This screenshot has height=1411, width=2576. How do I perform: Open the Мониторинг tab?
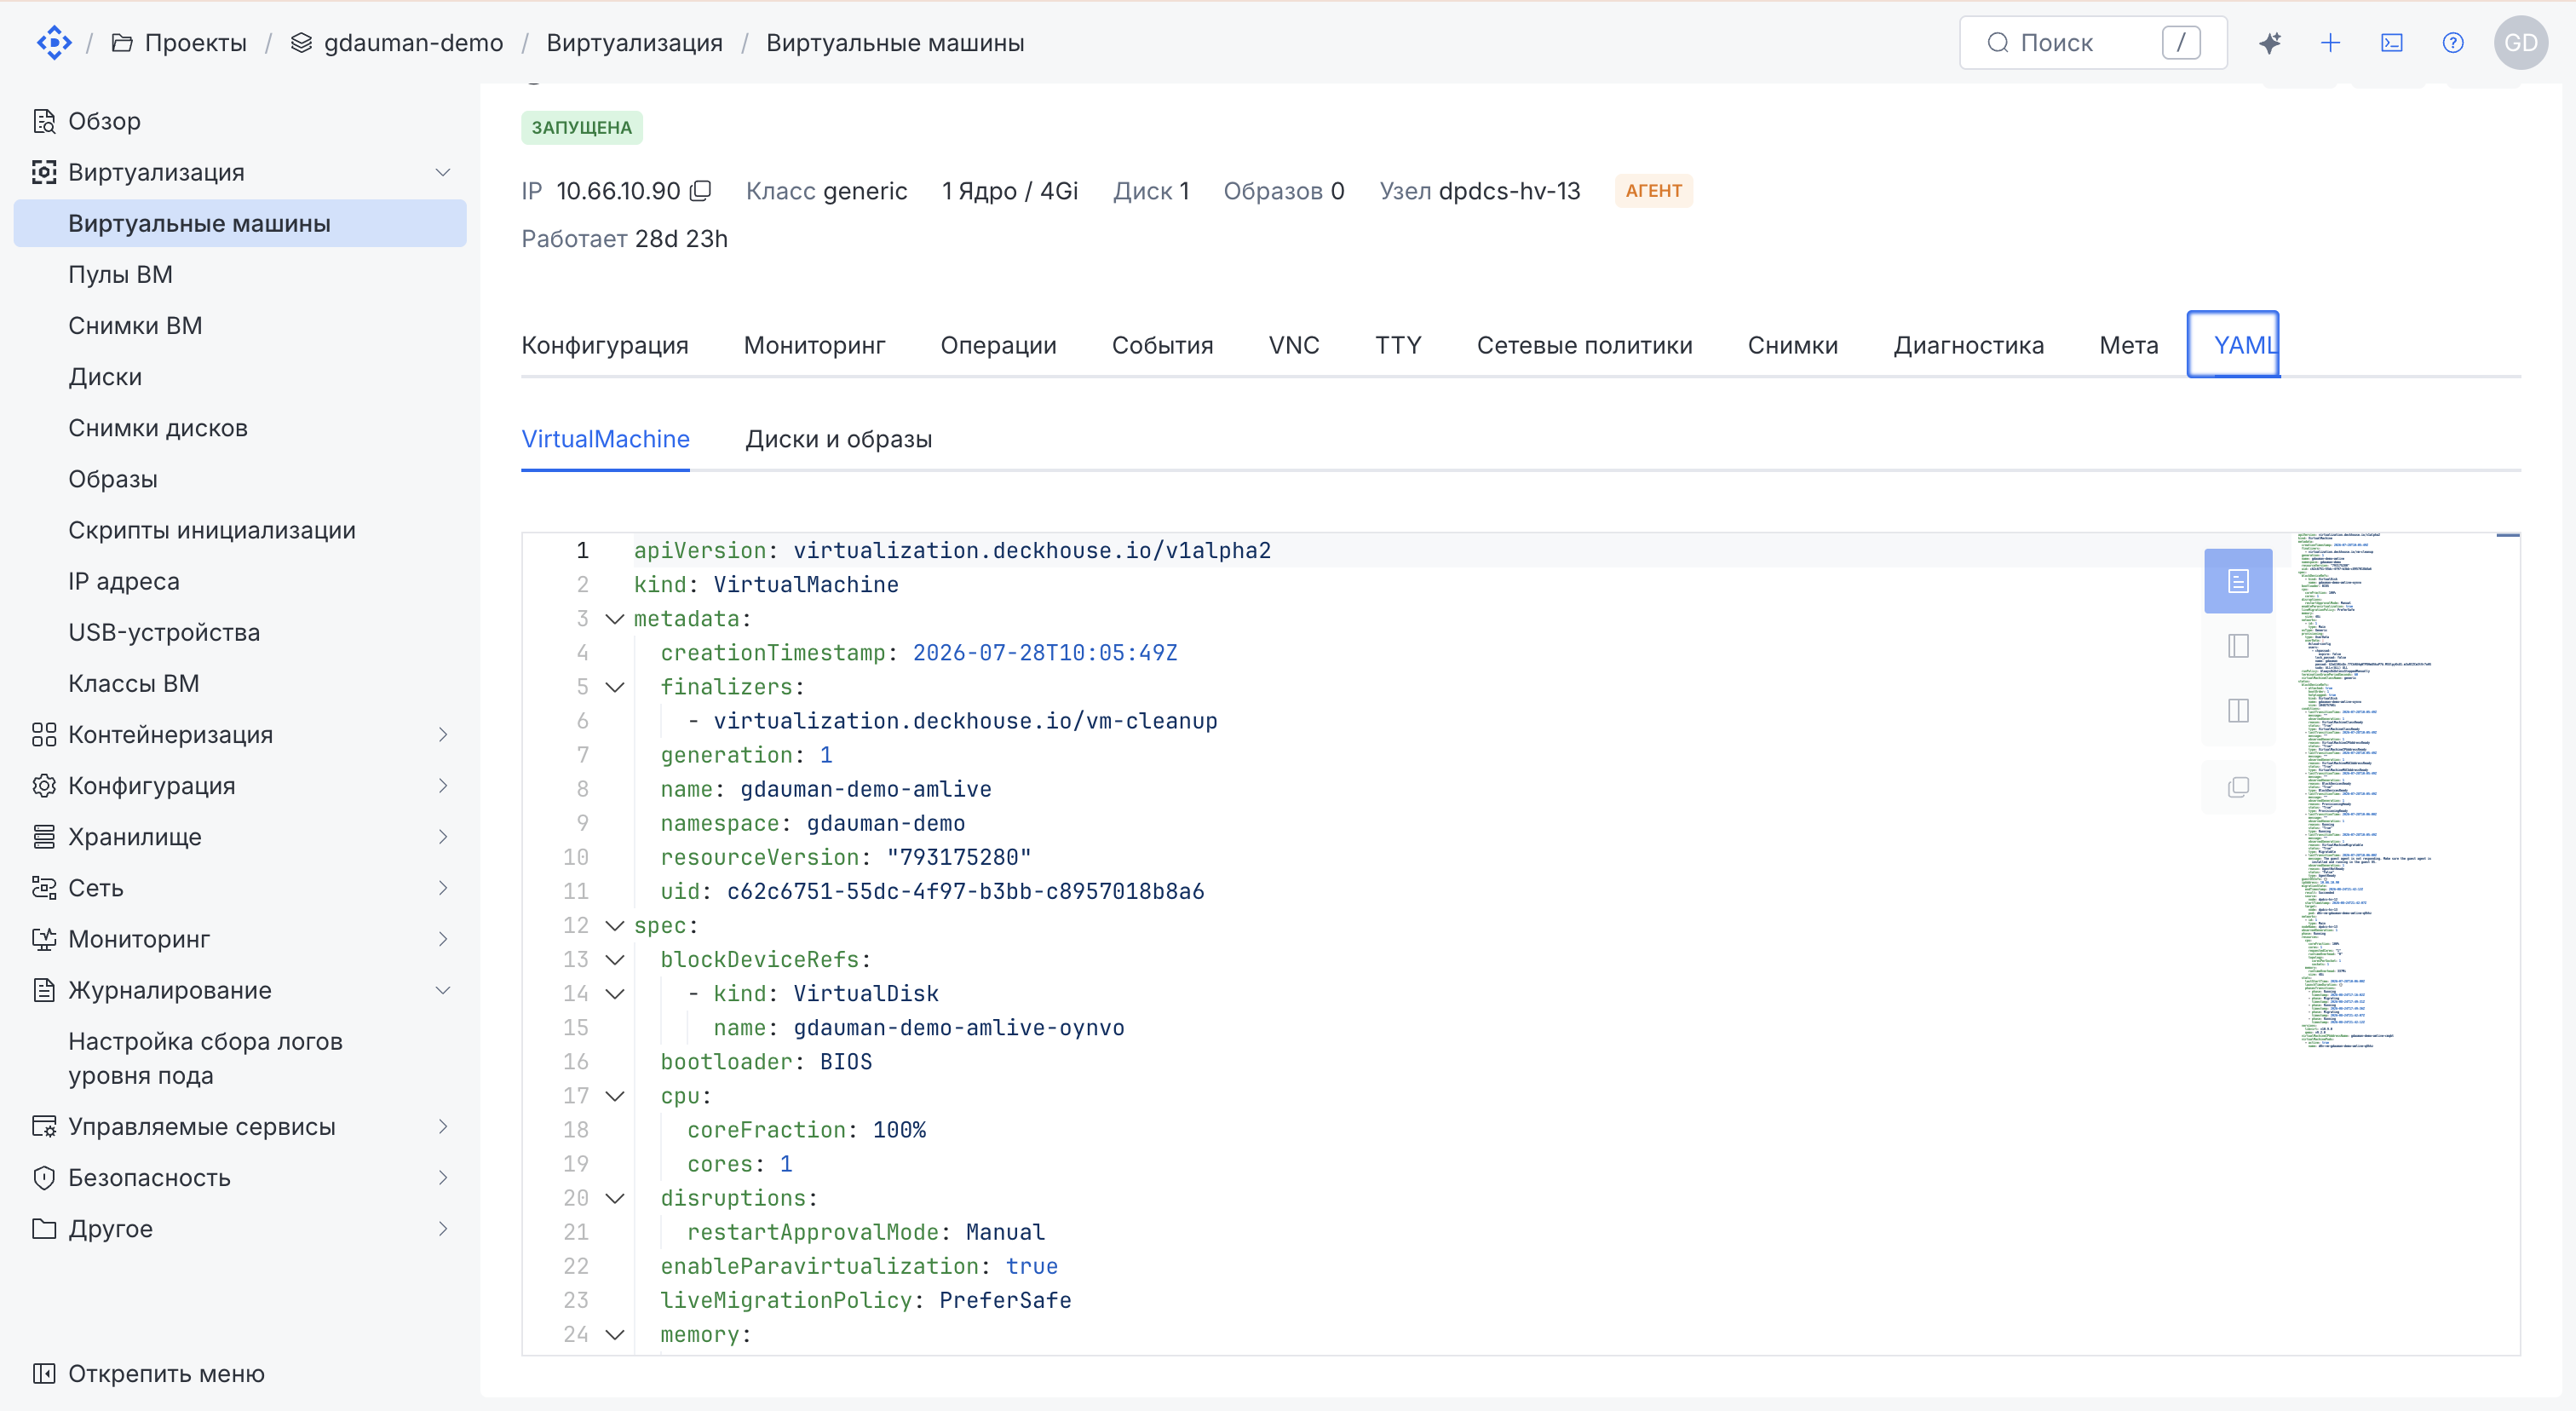click(814, 345)
